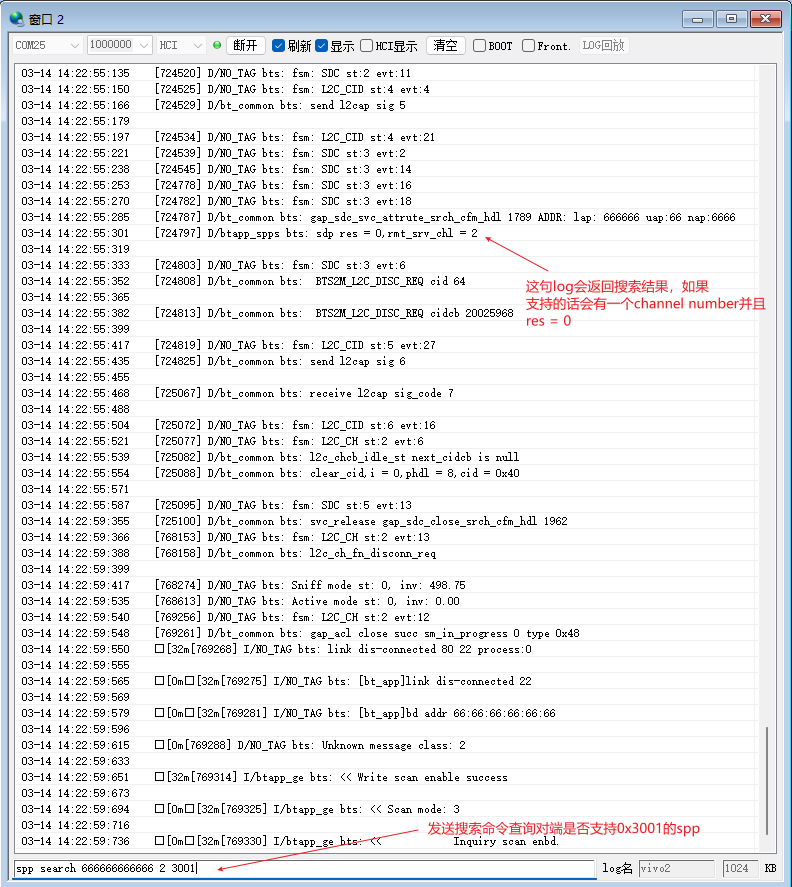Viewport: 792px width, 887px height.
Task: Enable the HCI显示 checkbox
Action: pos(367,46)
